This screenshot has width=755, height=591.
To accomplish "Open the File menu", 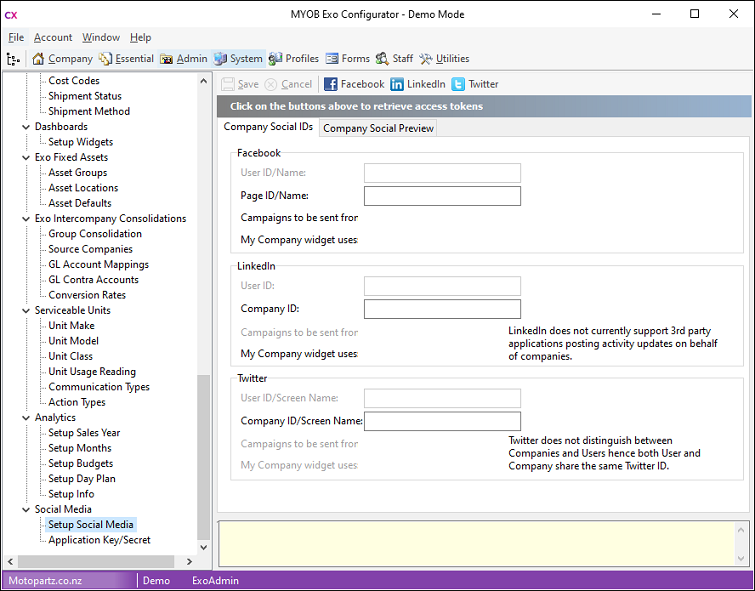I will 16,37.
